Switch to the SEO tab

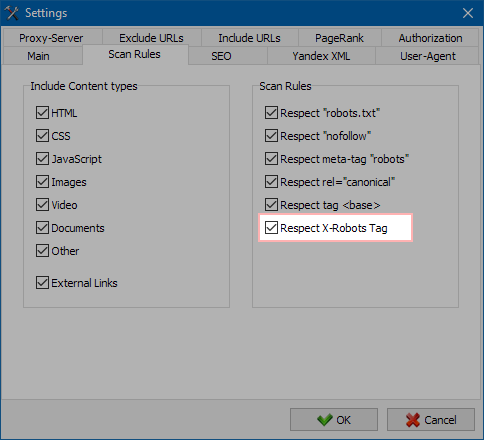(221, 56)
